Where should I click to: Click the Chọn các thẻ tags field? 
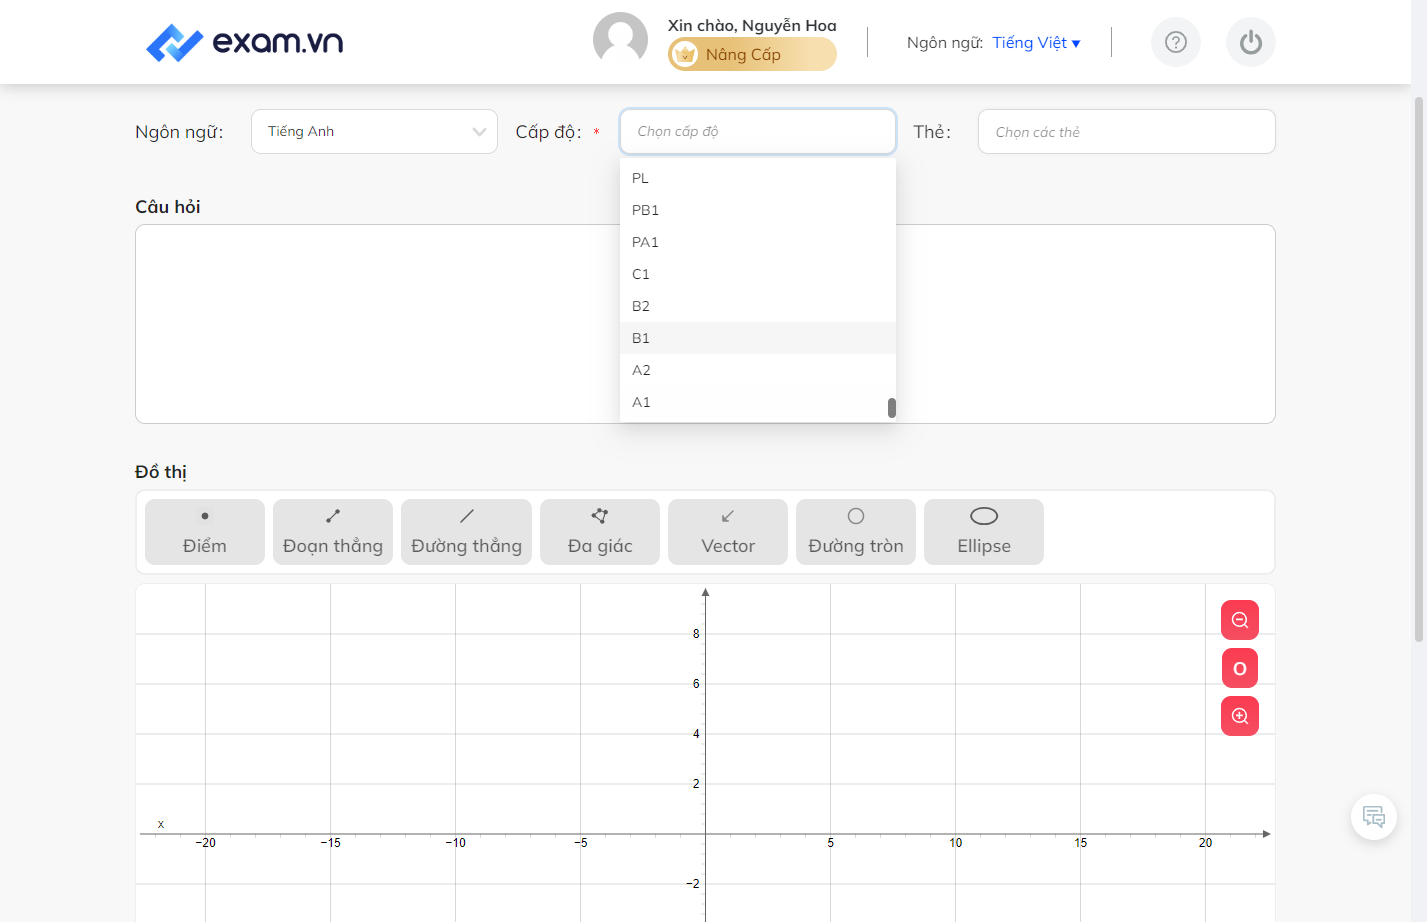click(x=1127, y=131)
